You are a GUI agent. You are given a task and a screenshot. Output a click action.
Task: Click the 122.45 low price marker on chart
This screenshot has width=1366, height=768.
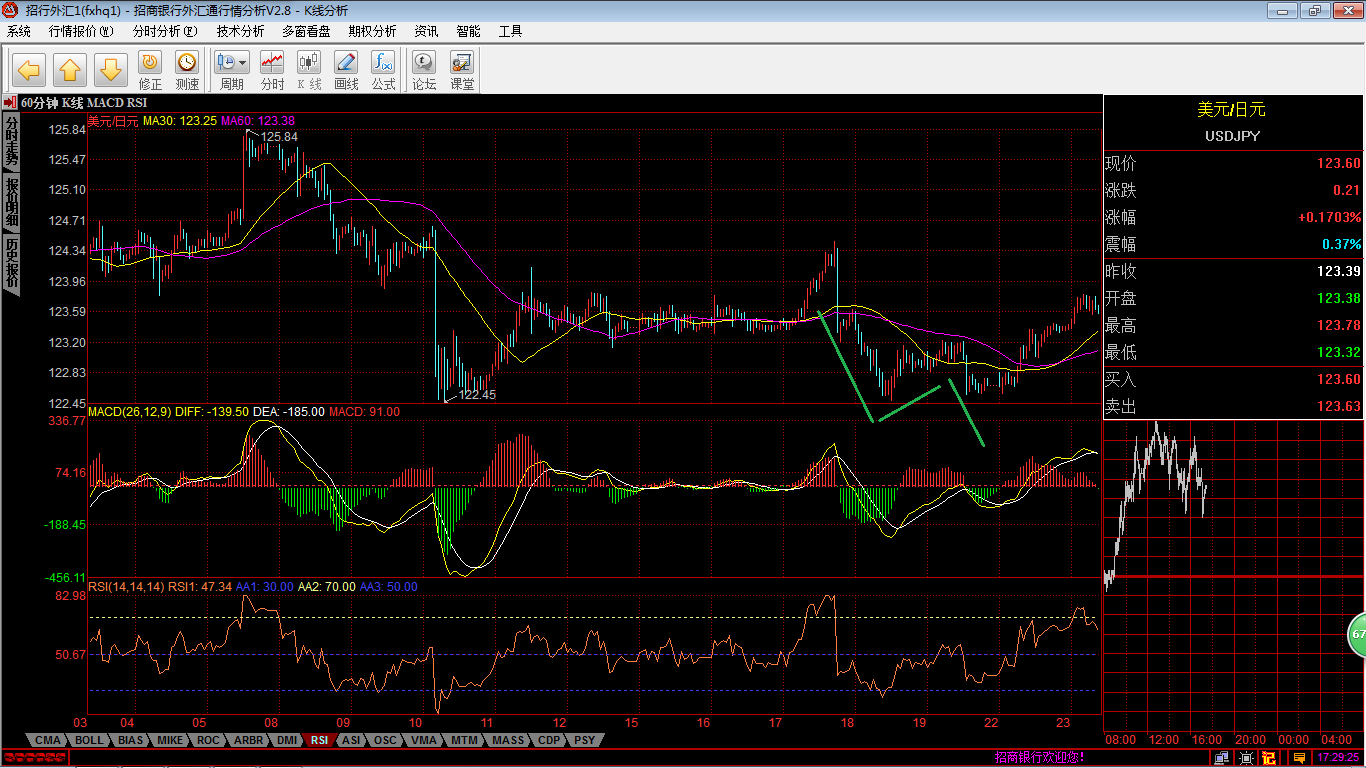477,395
